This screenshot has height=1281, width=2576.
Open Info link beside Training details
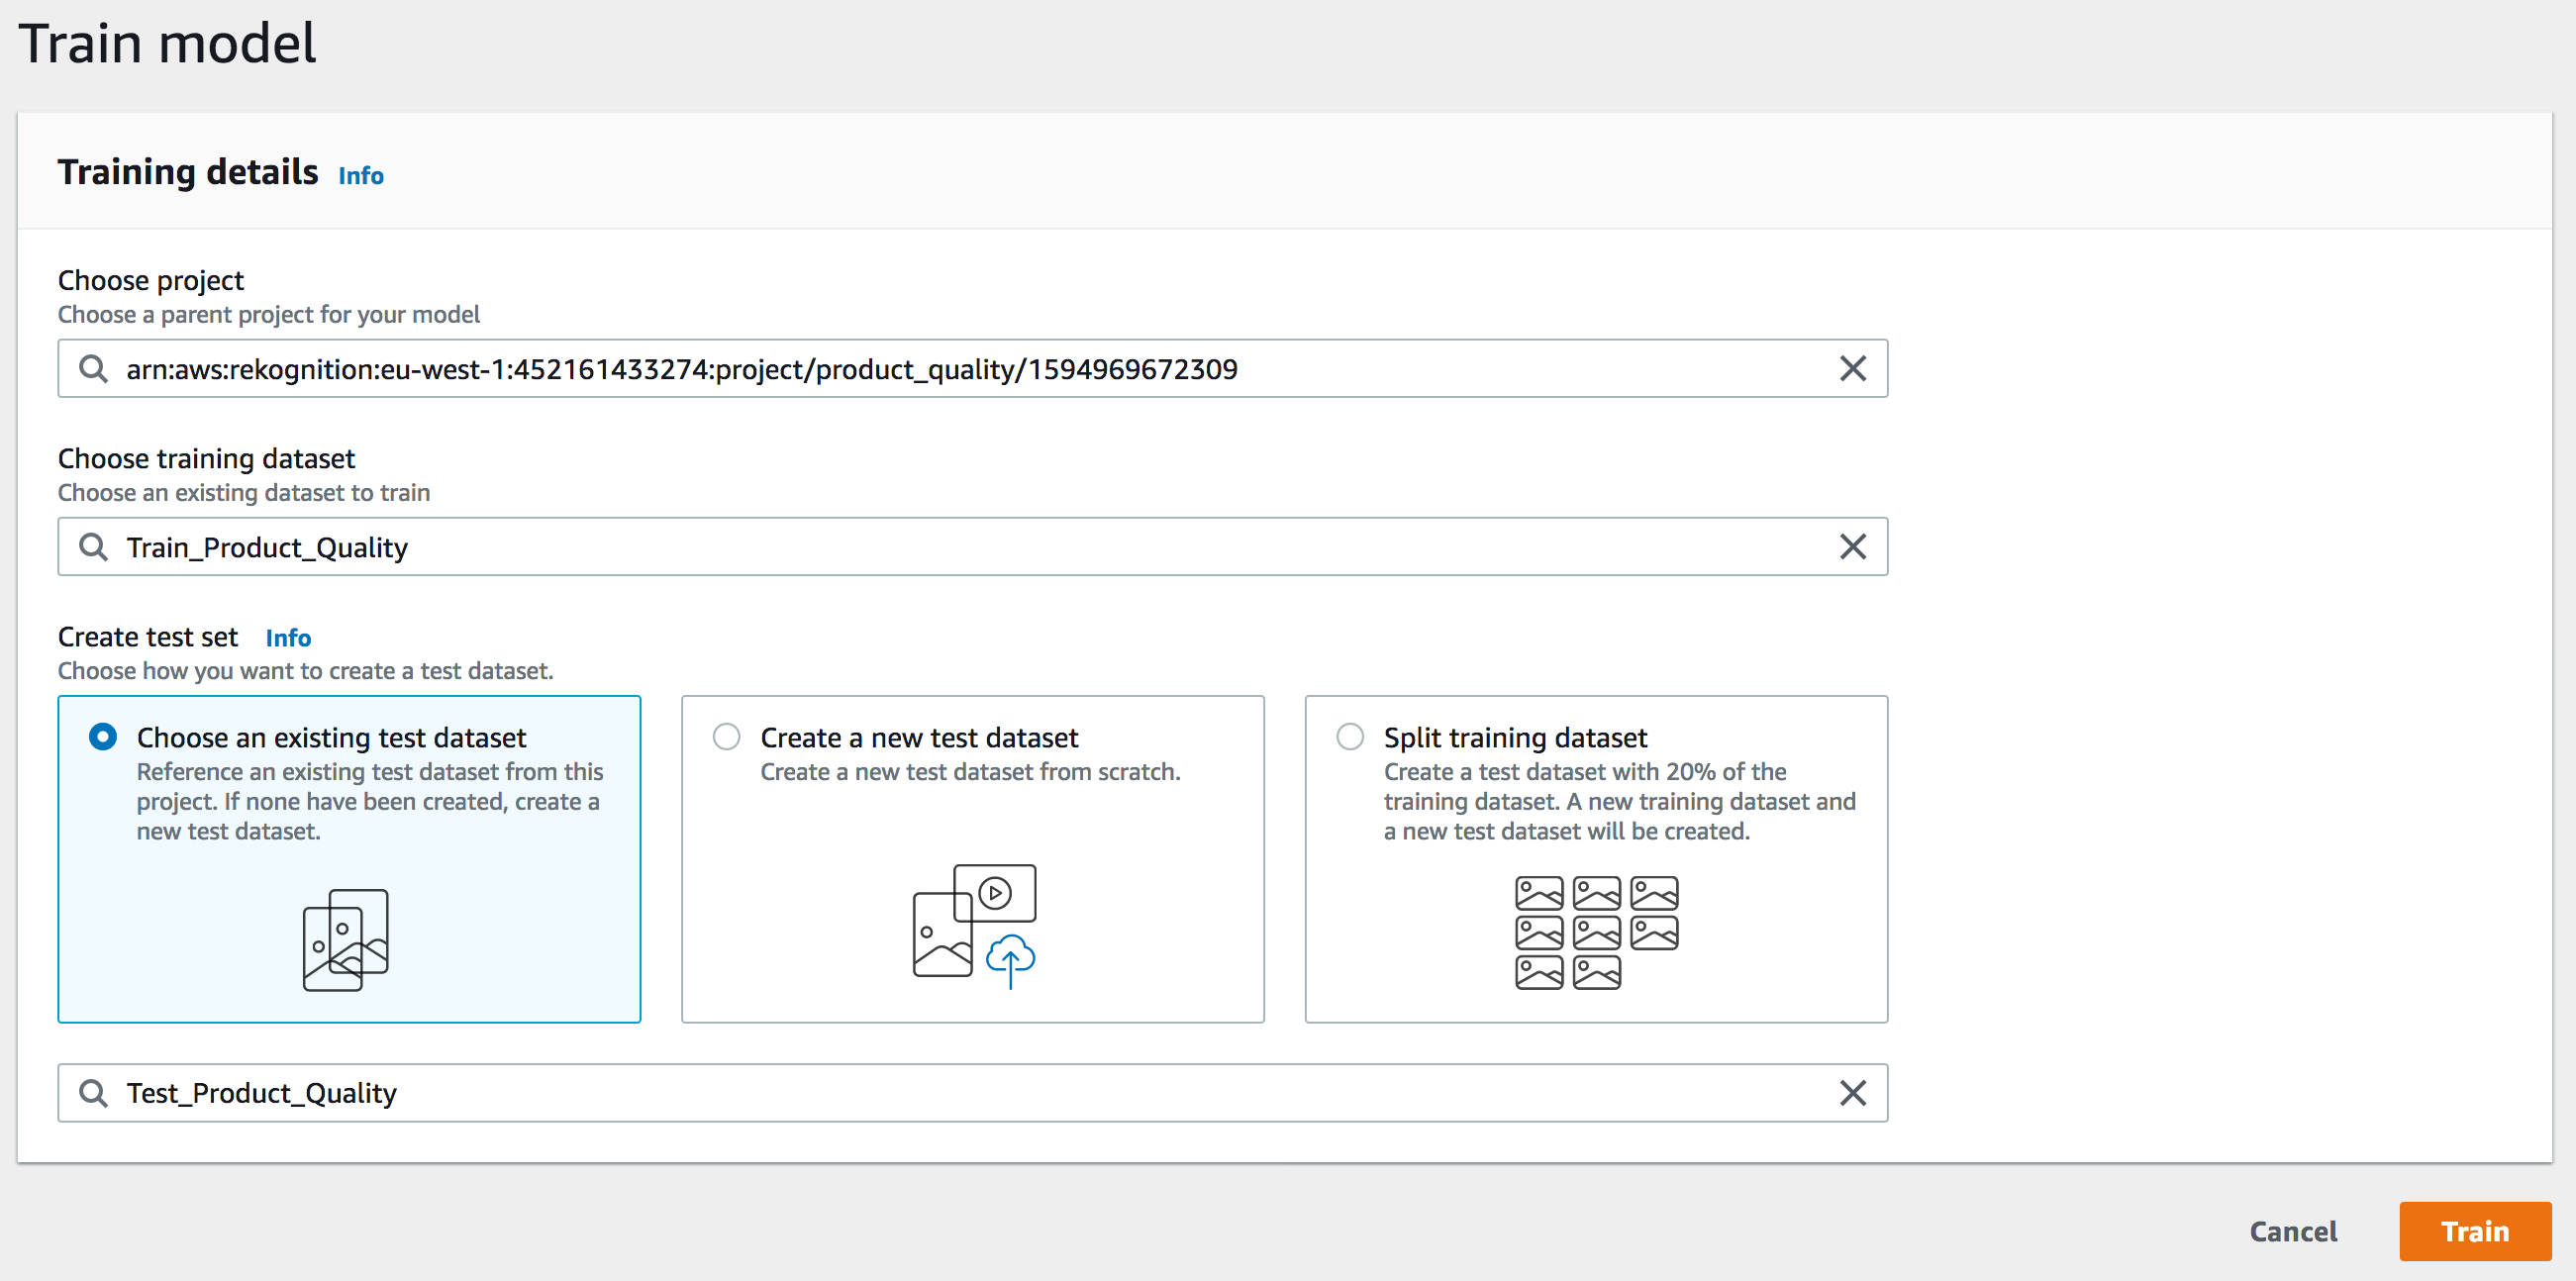(x=361, y=176)
